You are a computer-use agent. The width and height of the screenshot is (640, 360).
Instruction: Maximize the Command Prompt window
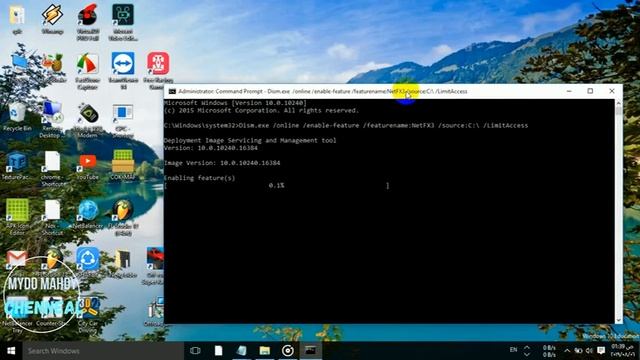point(590,91)
